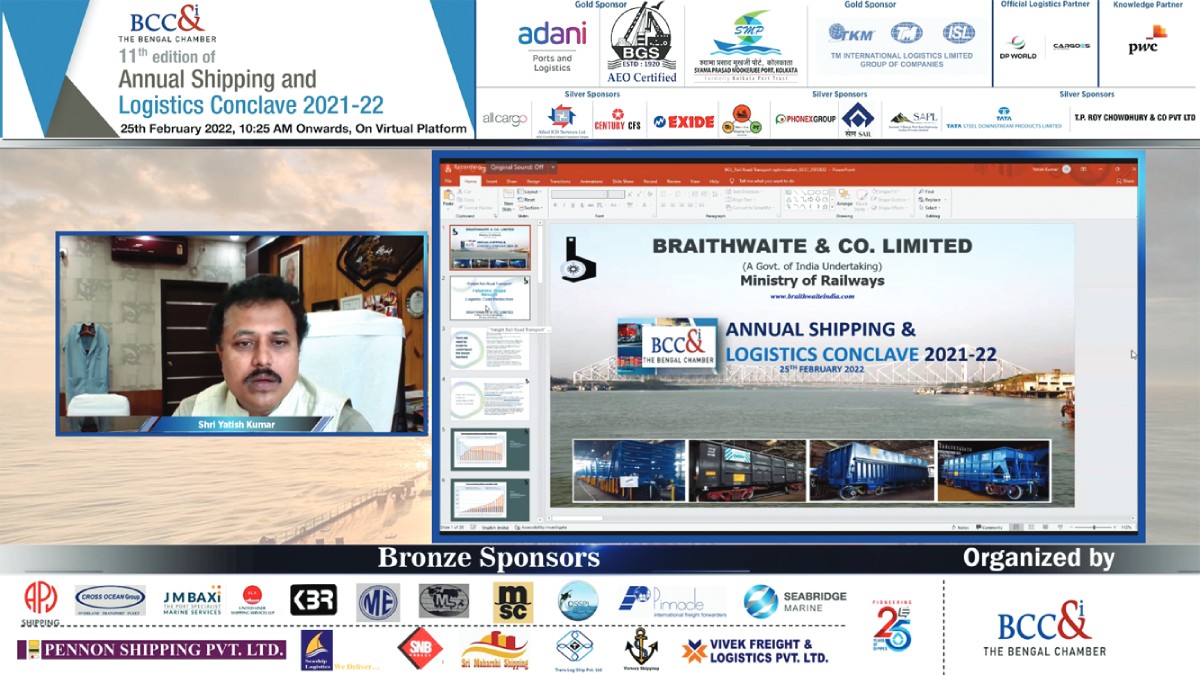Open the Design ribbon tab
The width and height of the screenshot is (1200, 675).
[533, 181]
